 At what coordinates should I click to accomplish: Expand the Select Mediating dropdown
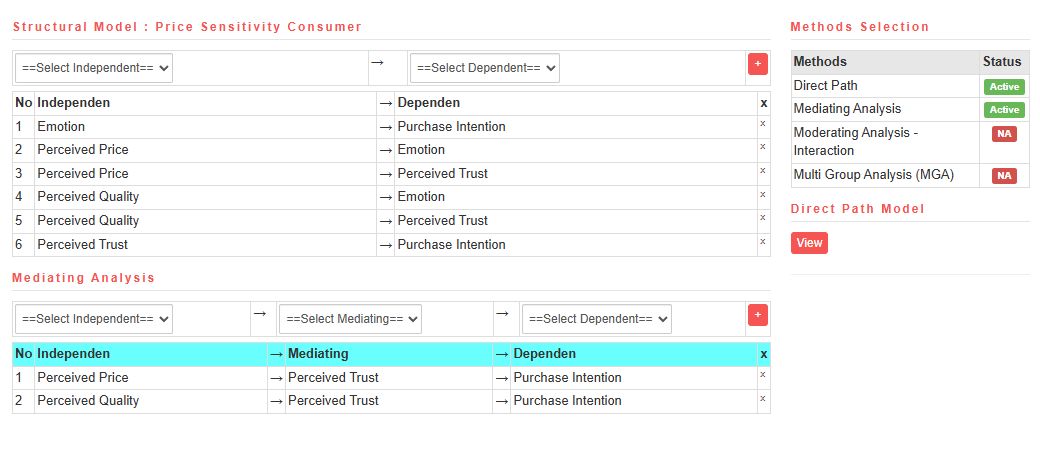click(350, 319)
